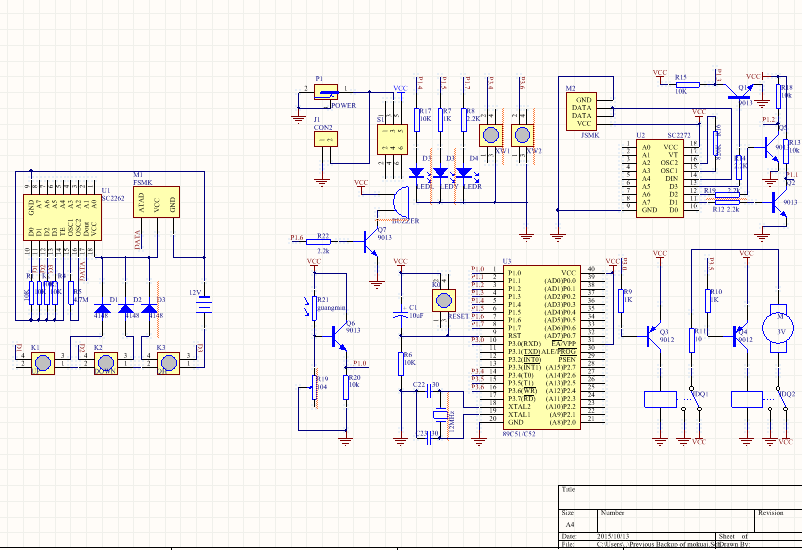
Task: Select the 3V motor symbol
Action: (x=778, y=328)
